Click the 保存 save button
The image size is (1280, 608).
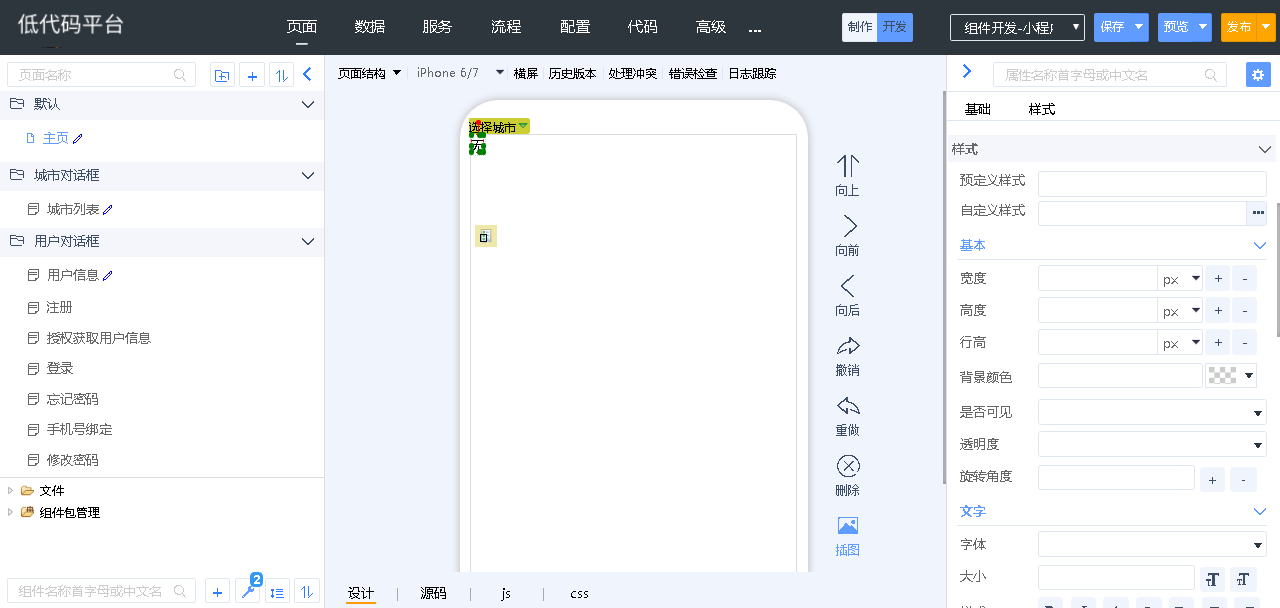point(1112,27)
